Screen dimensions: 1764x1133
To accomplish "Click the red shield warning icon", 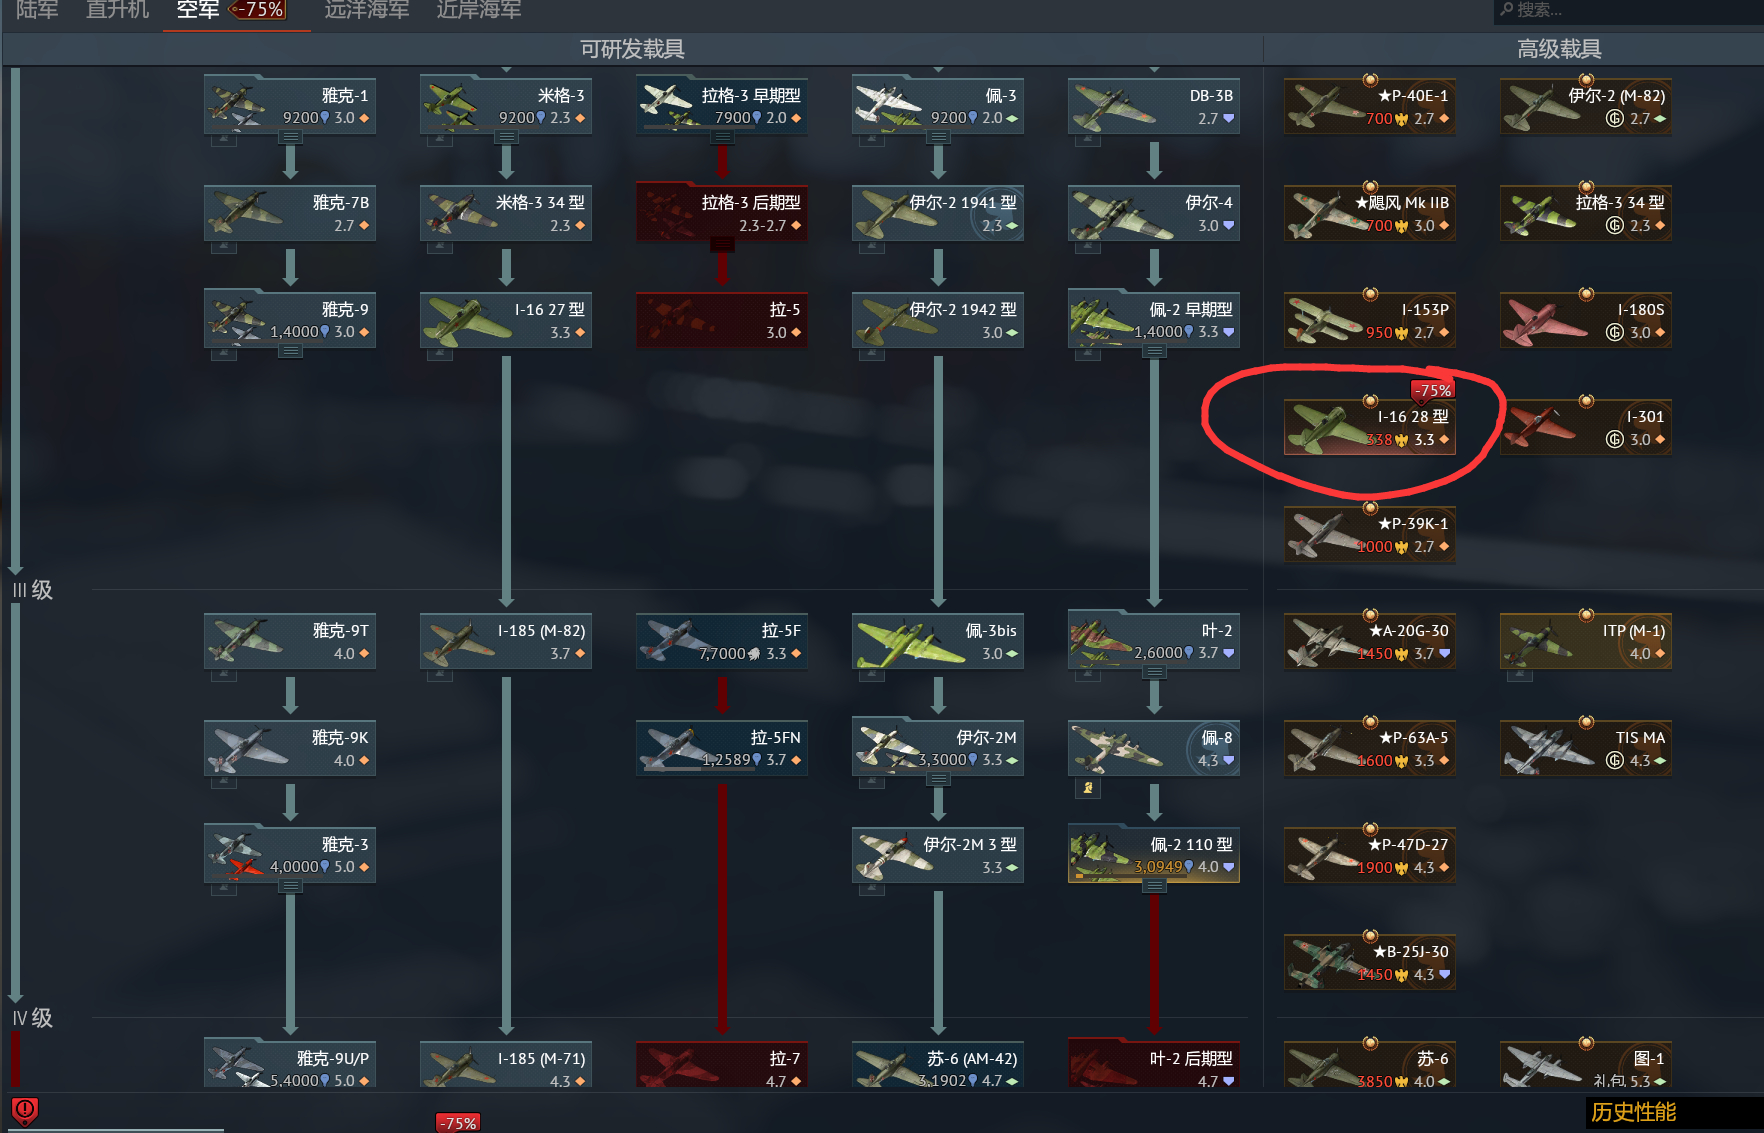I will 24,1111.
